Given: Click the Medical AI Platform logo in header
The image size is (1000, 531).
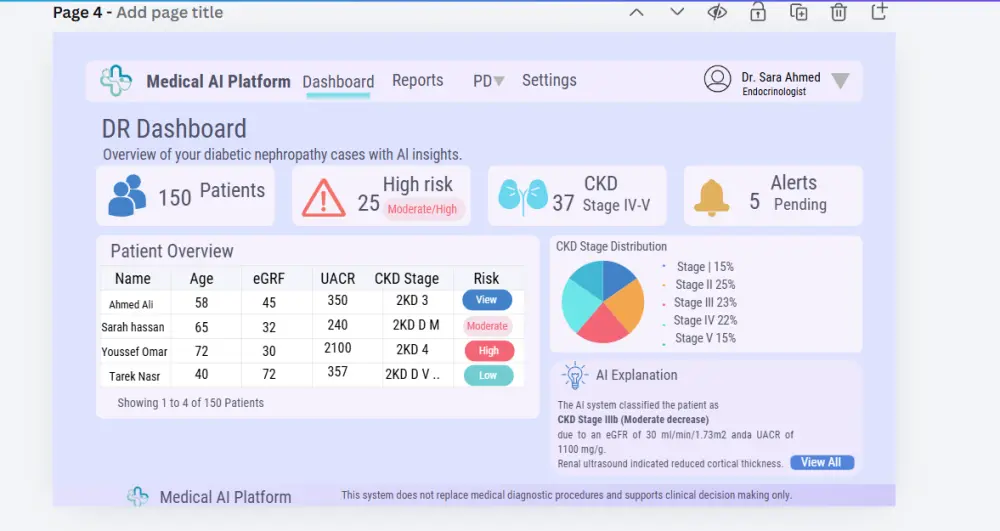Looking at the screenshot, I should point(116,81).
